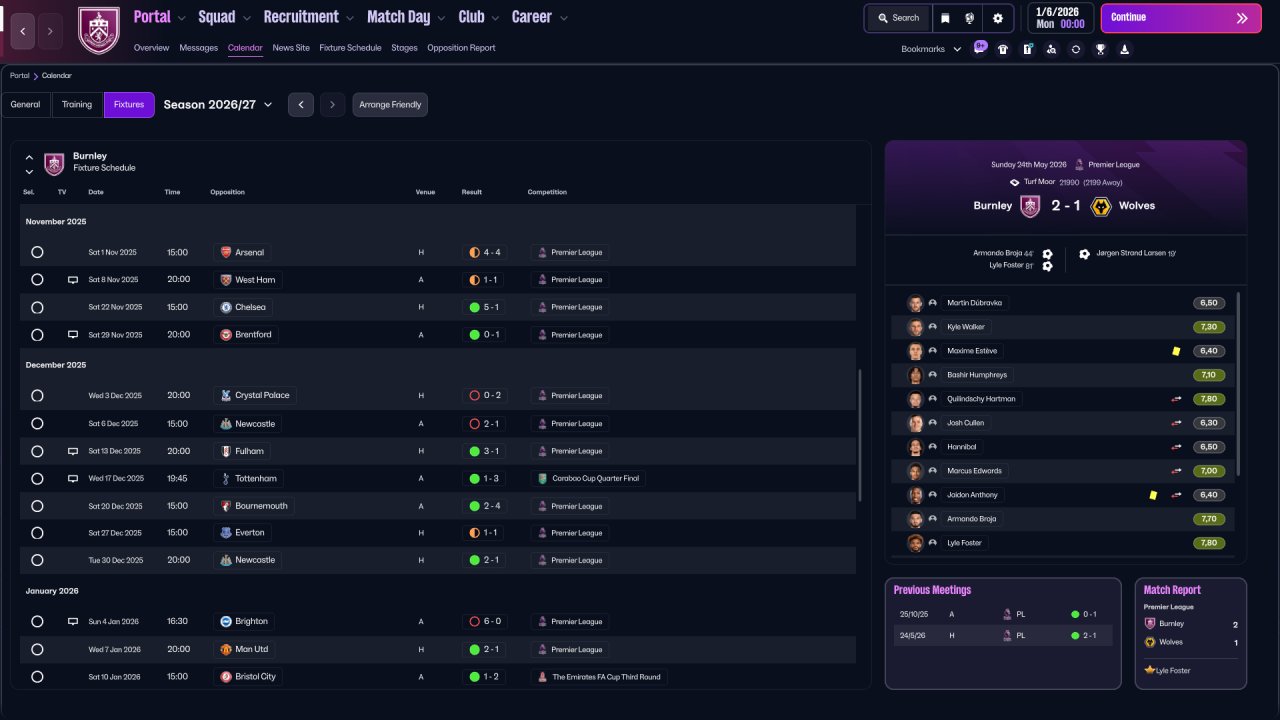Select the Fulham fixture radio button
Image resolution: width=1280 pixels, height=720 pixels.
pos(37,451)
